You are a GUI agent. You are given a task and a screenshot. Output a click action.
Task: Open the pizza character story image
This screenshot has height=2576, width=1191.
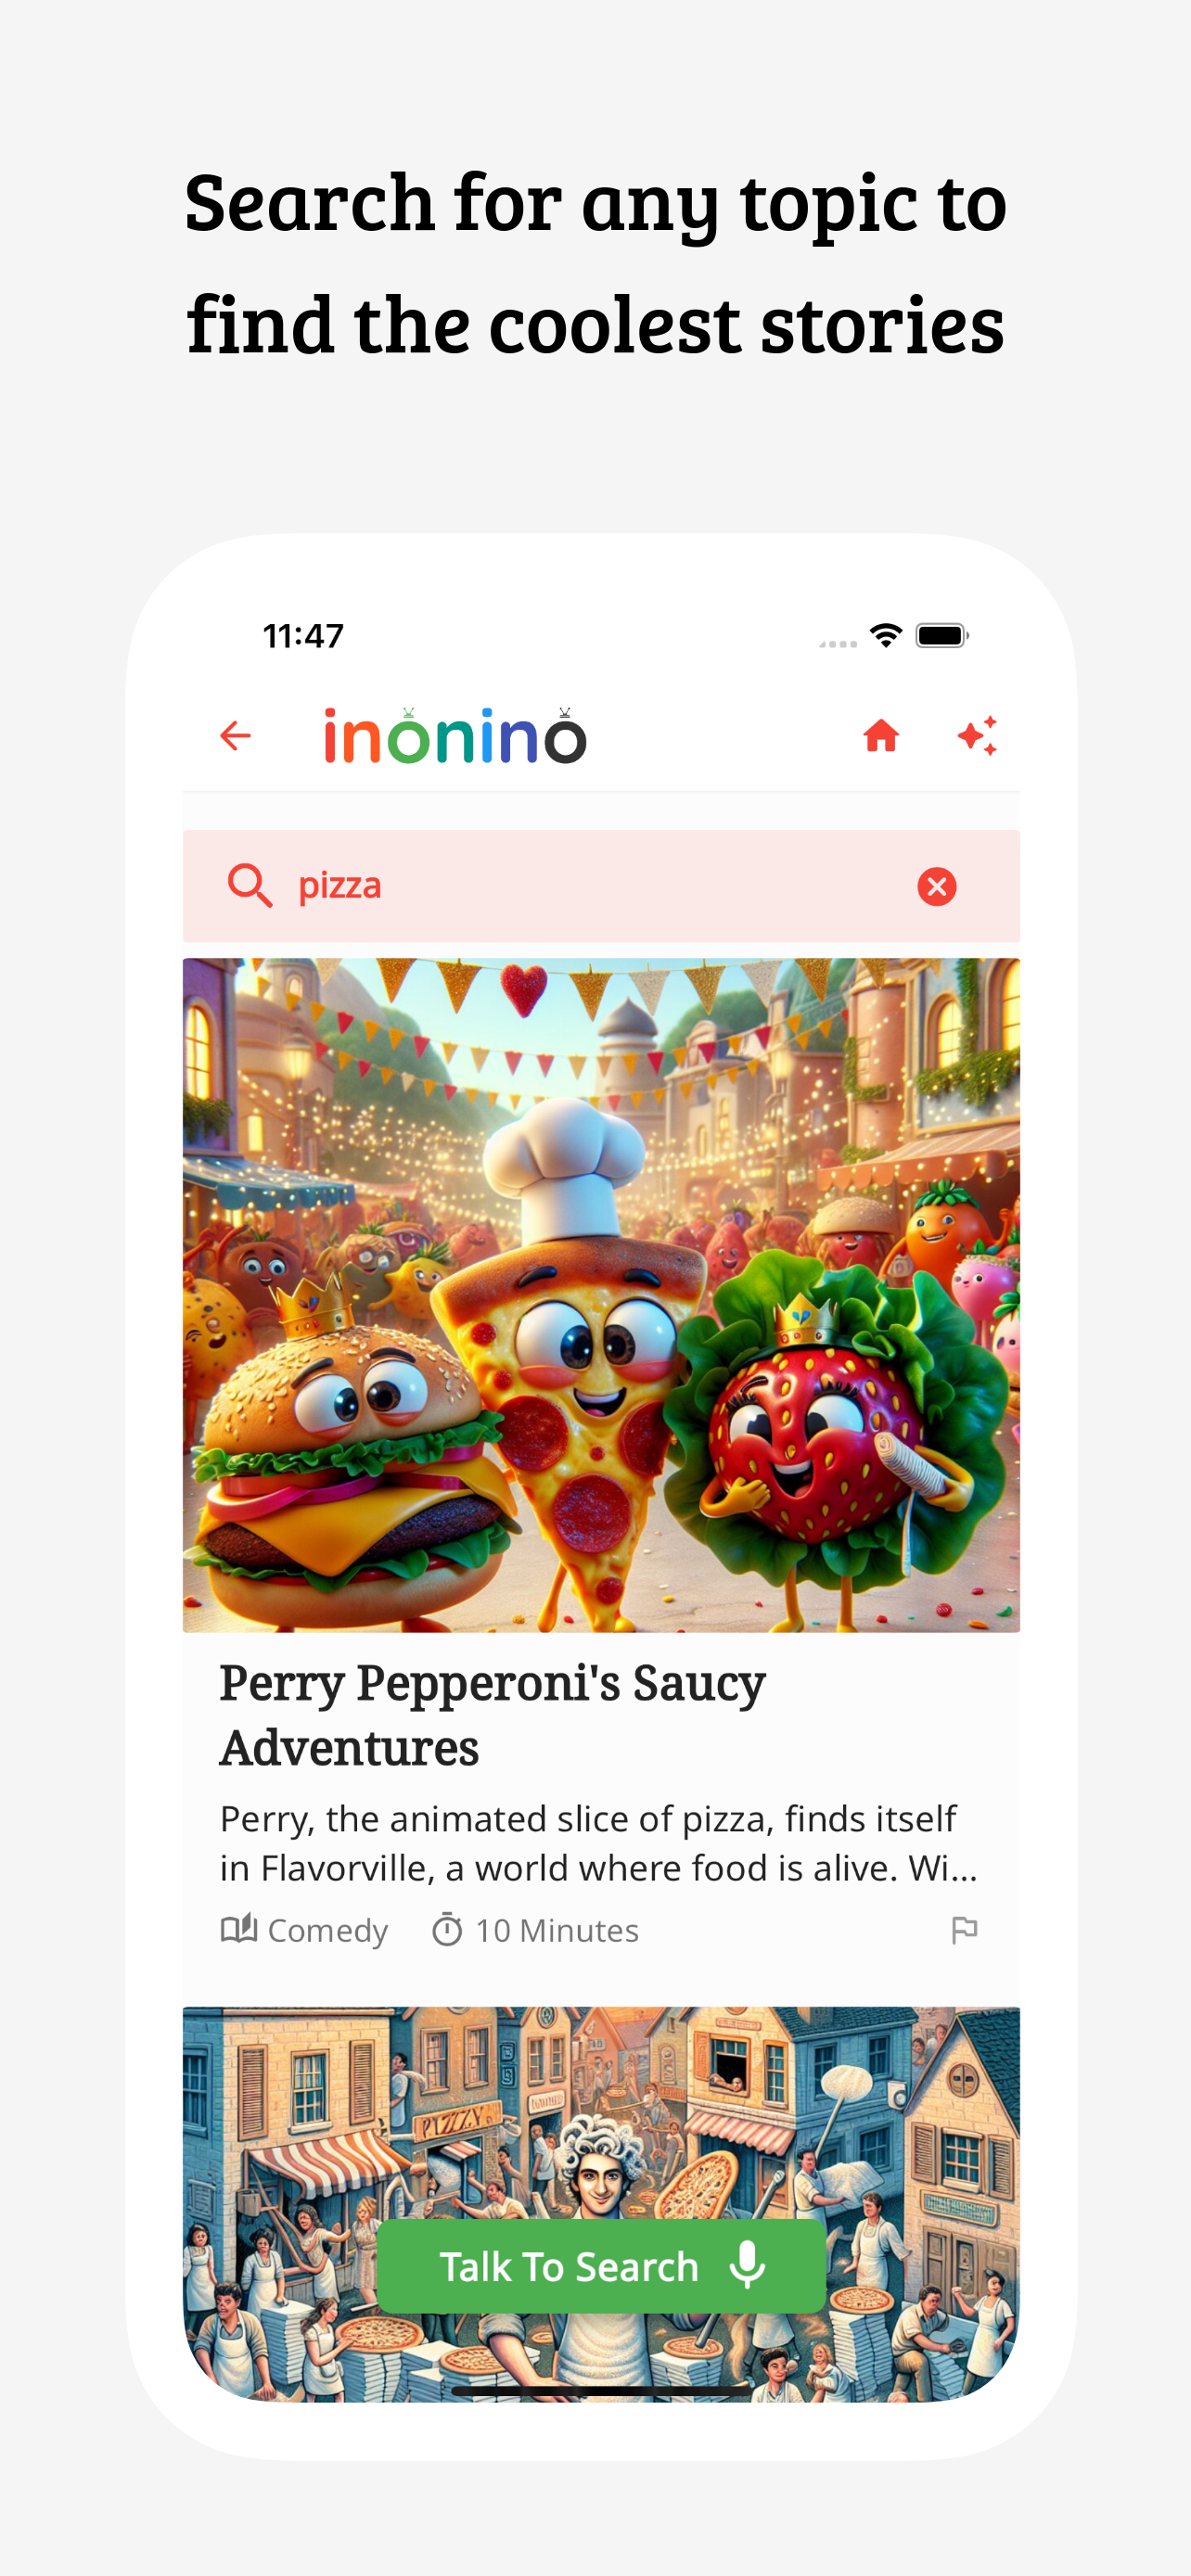tap(601, 1295)
